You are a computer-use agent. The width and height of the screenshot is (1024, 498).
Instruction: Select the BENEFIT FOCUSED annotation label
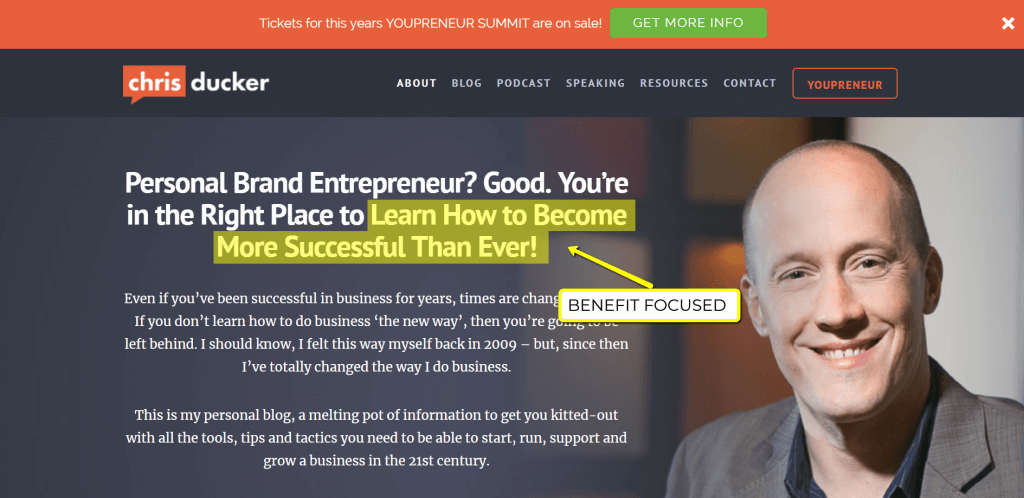647,305
